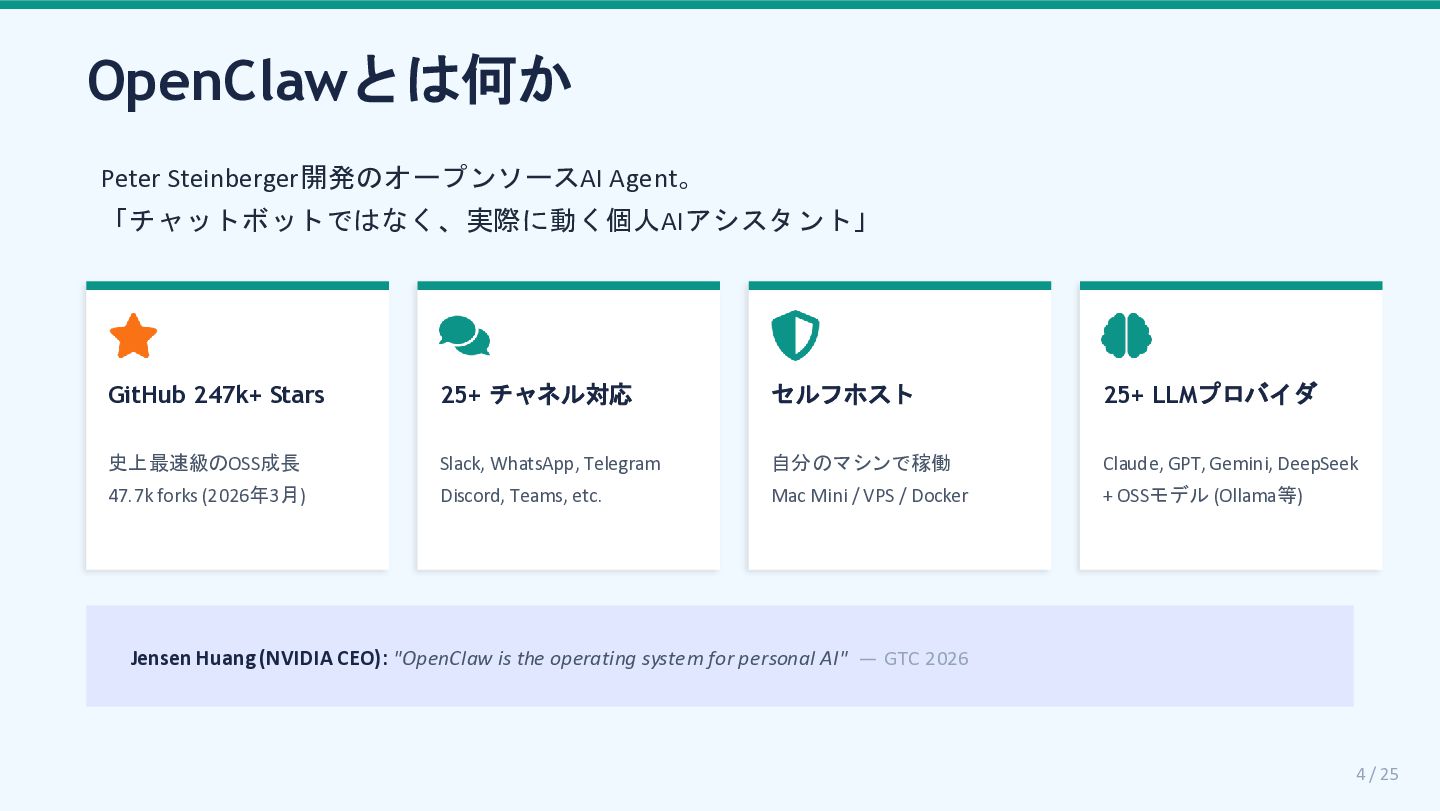
Task: Click the "Jensen Huang (NVIDIA CEO):" label
Action: click(259, 658)
